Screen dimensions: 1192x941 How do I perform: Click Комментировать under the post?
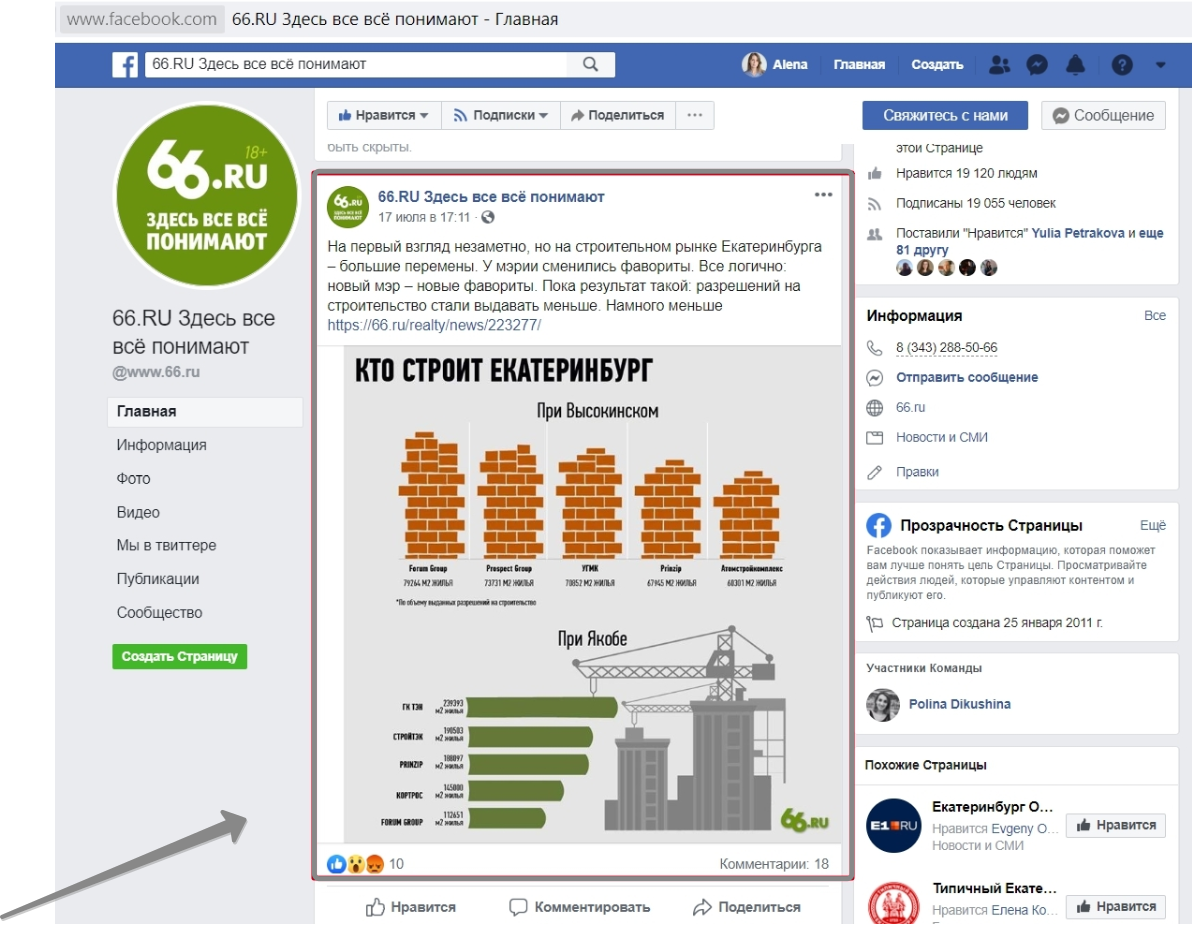[579, 908]
